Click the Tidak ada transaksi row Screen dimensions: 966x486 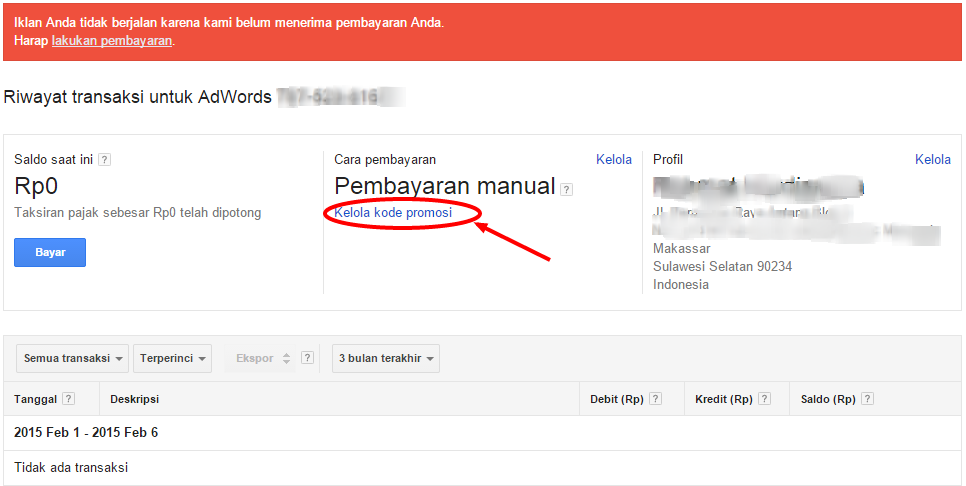pos(482,468)
